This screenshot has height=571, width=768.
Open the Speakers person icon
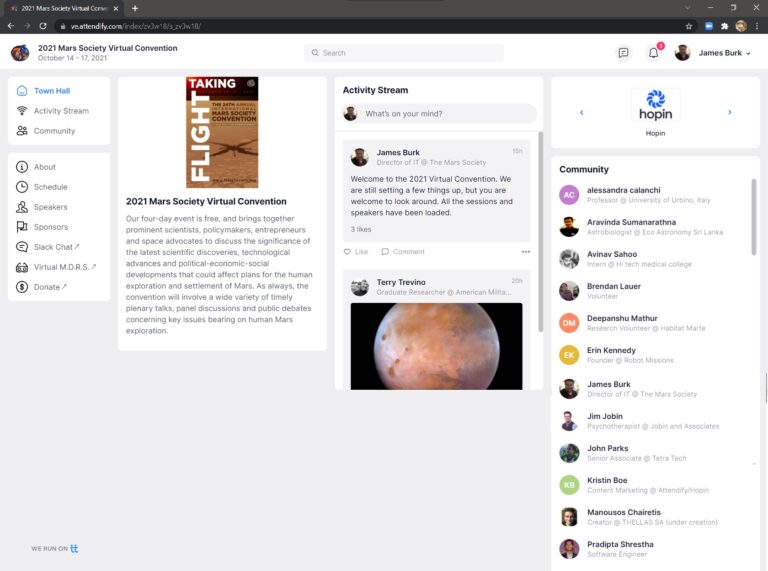coord(22,207)
